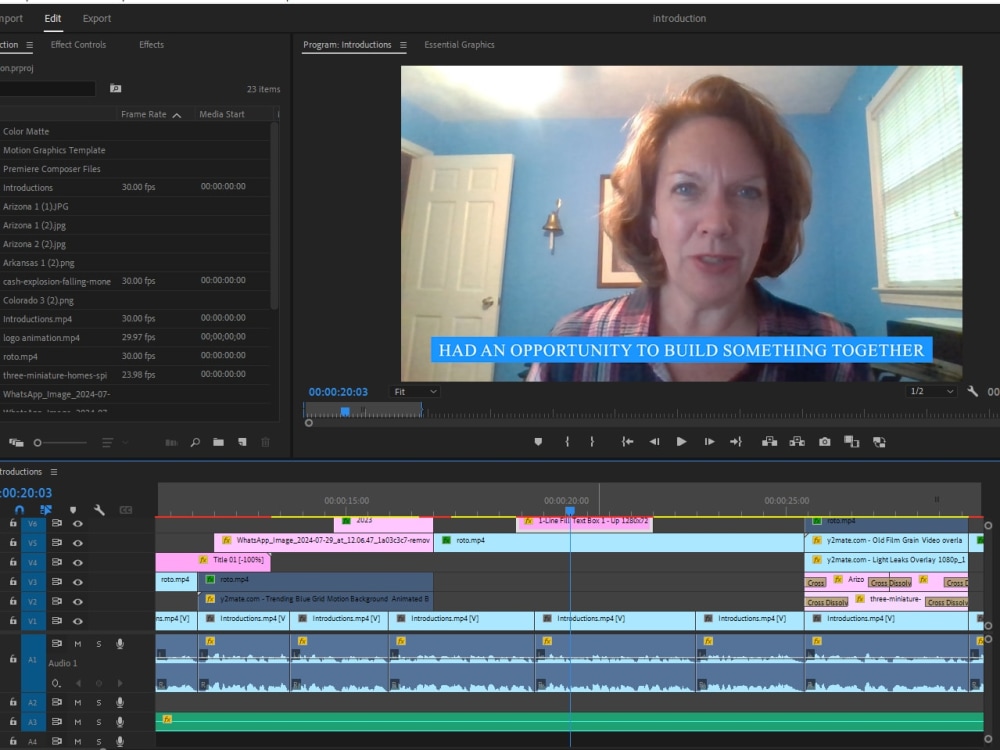
Task: Toggle sync lock on track V2
Action: pyautogui.click(x=57, y=601)
